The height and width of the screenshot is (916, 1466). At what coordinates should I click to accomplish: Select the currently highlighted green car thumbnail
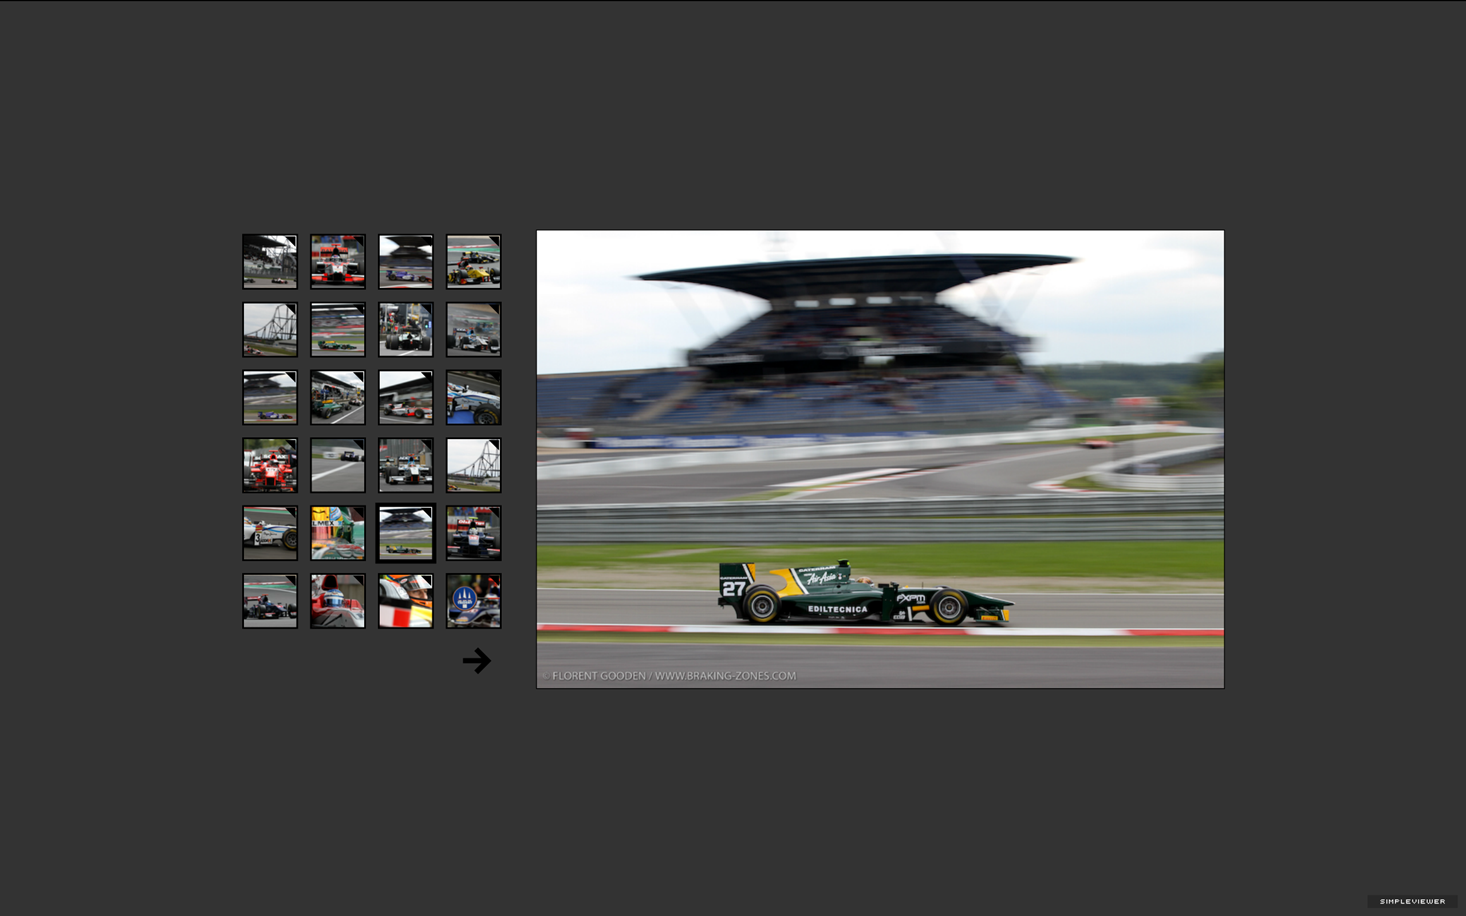(406, 533)
